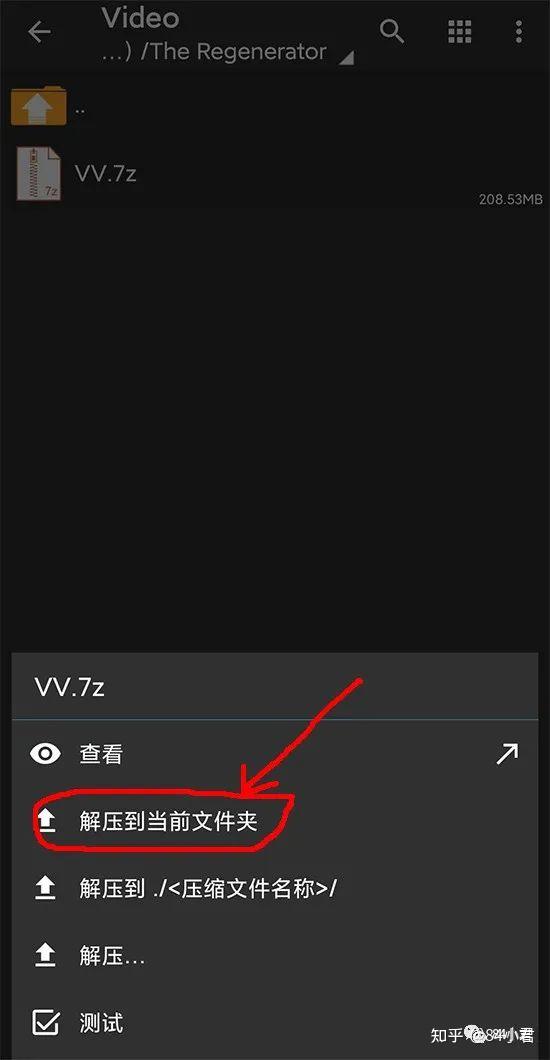Go up via parent folder icon
Screen dimensions: 550x1060
point(39,106)
